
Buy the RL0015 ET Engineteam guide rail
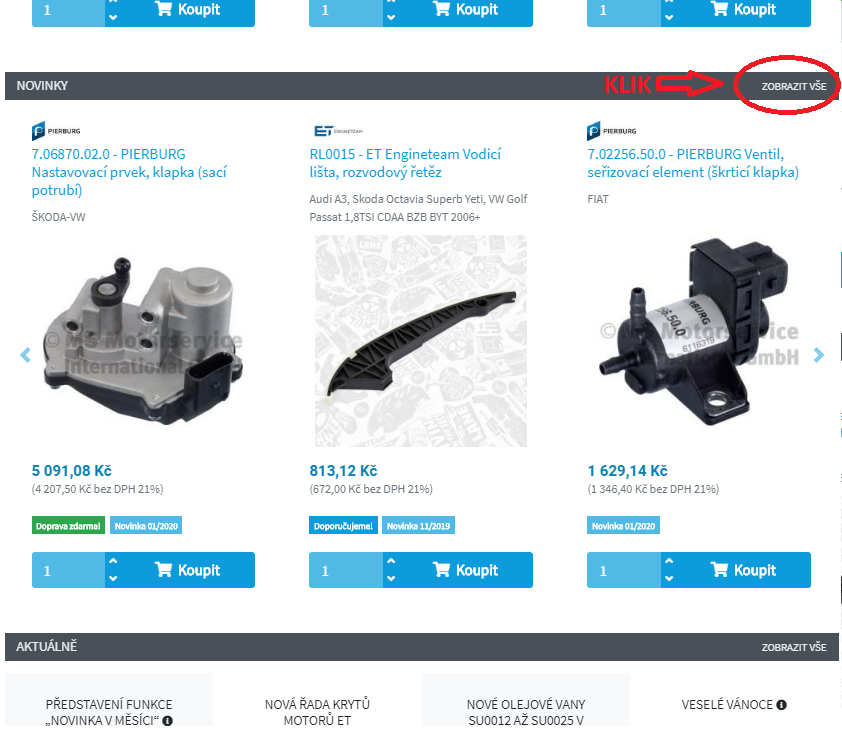[x=466, y=570]
